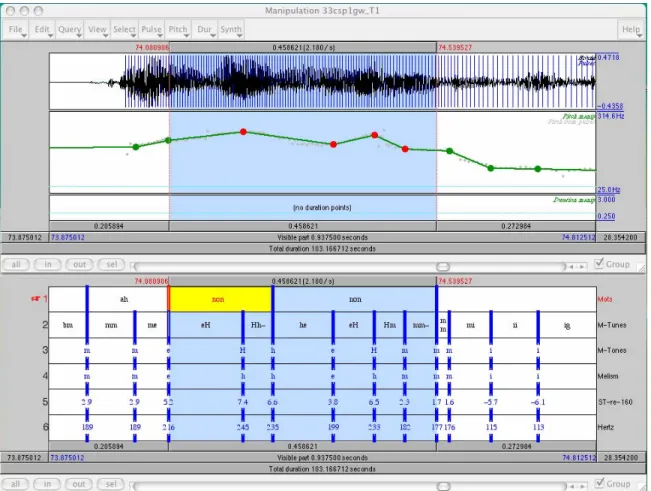Select the first green pitch point
Screen dimensions: 651x491
tap(135, 147)
